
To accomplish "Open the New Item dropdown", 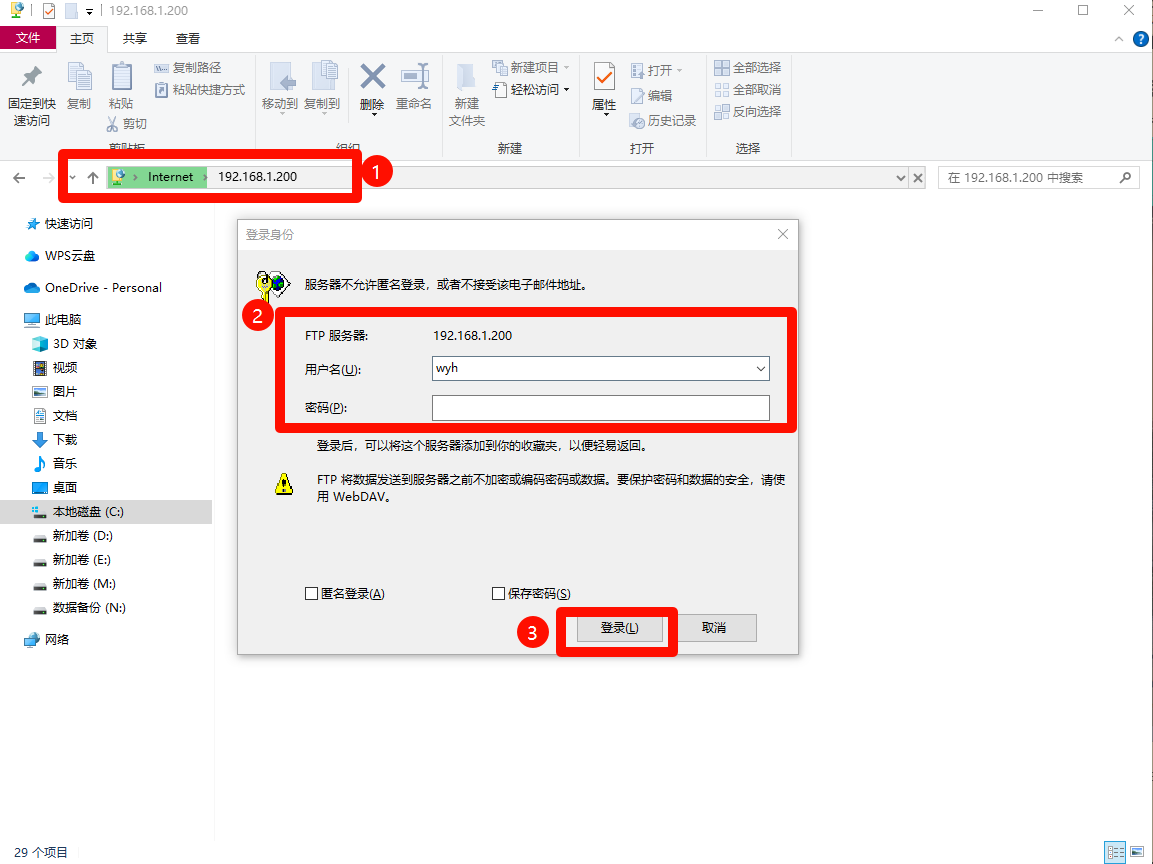I will 531,68.
